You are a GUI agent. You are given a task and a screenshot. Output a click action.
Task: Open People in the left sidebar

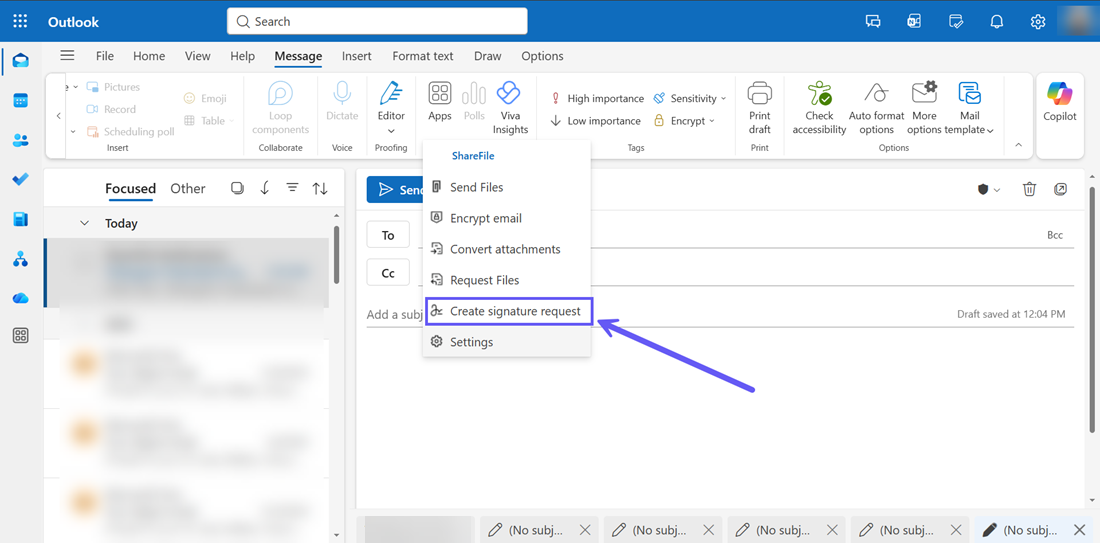click(20, 140)
